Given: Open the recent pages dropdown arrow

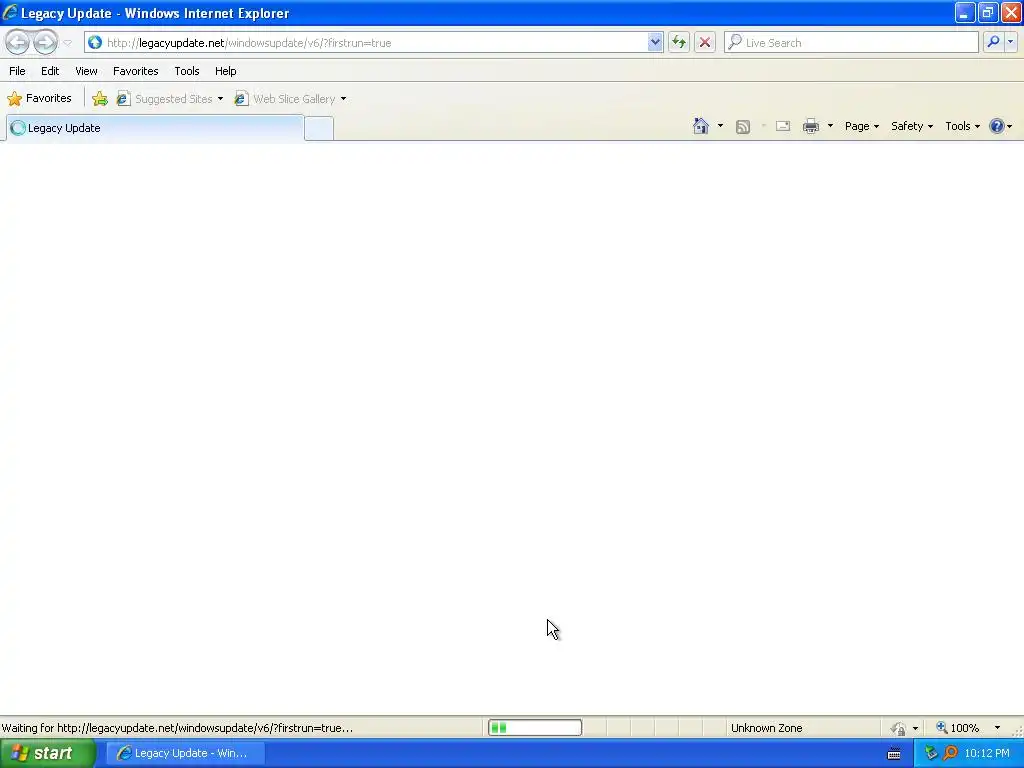Looking at the screenshot, I should pyautogui.click(x=67, y=43).
